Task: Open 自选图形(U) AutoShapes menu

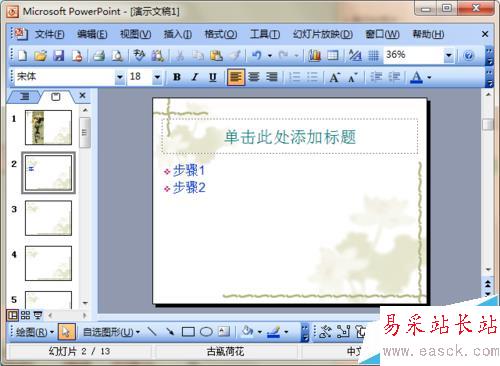Action: (x=111, y=332)
